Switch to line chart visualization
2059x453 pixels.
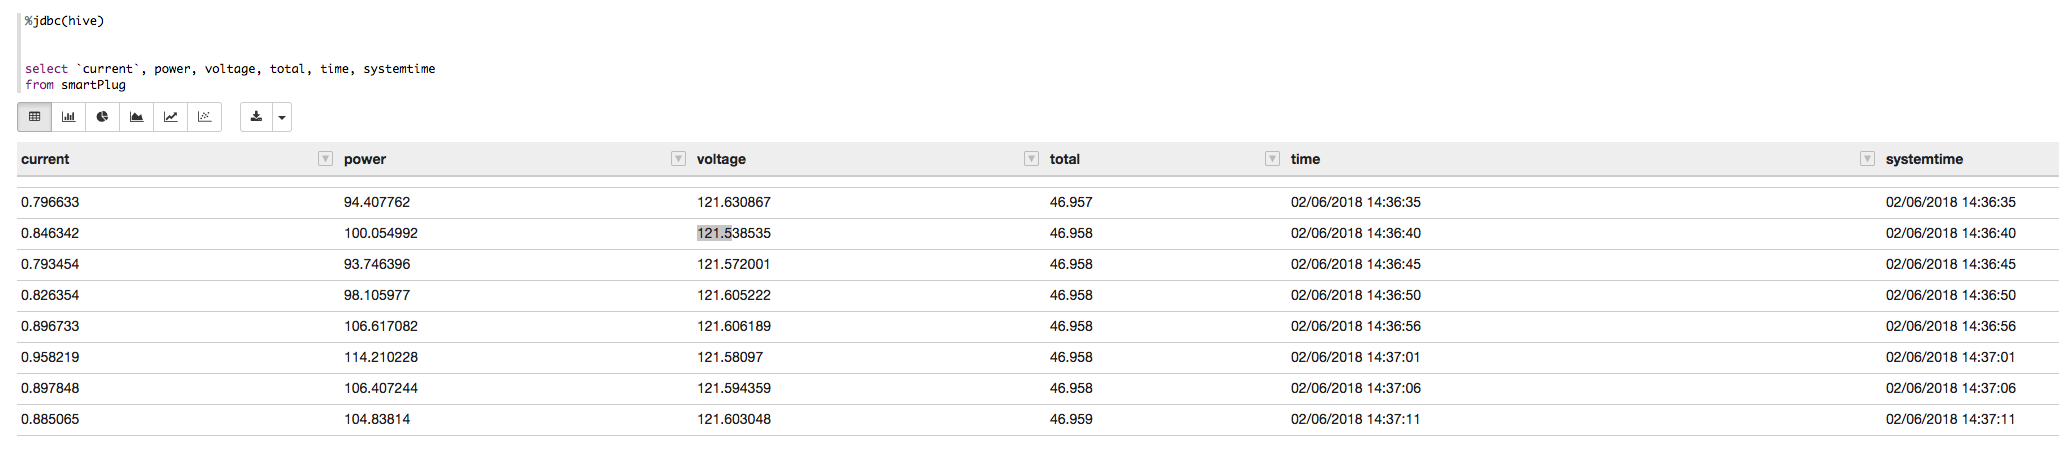pyautogui.click(x=170, y=117)
